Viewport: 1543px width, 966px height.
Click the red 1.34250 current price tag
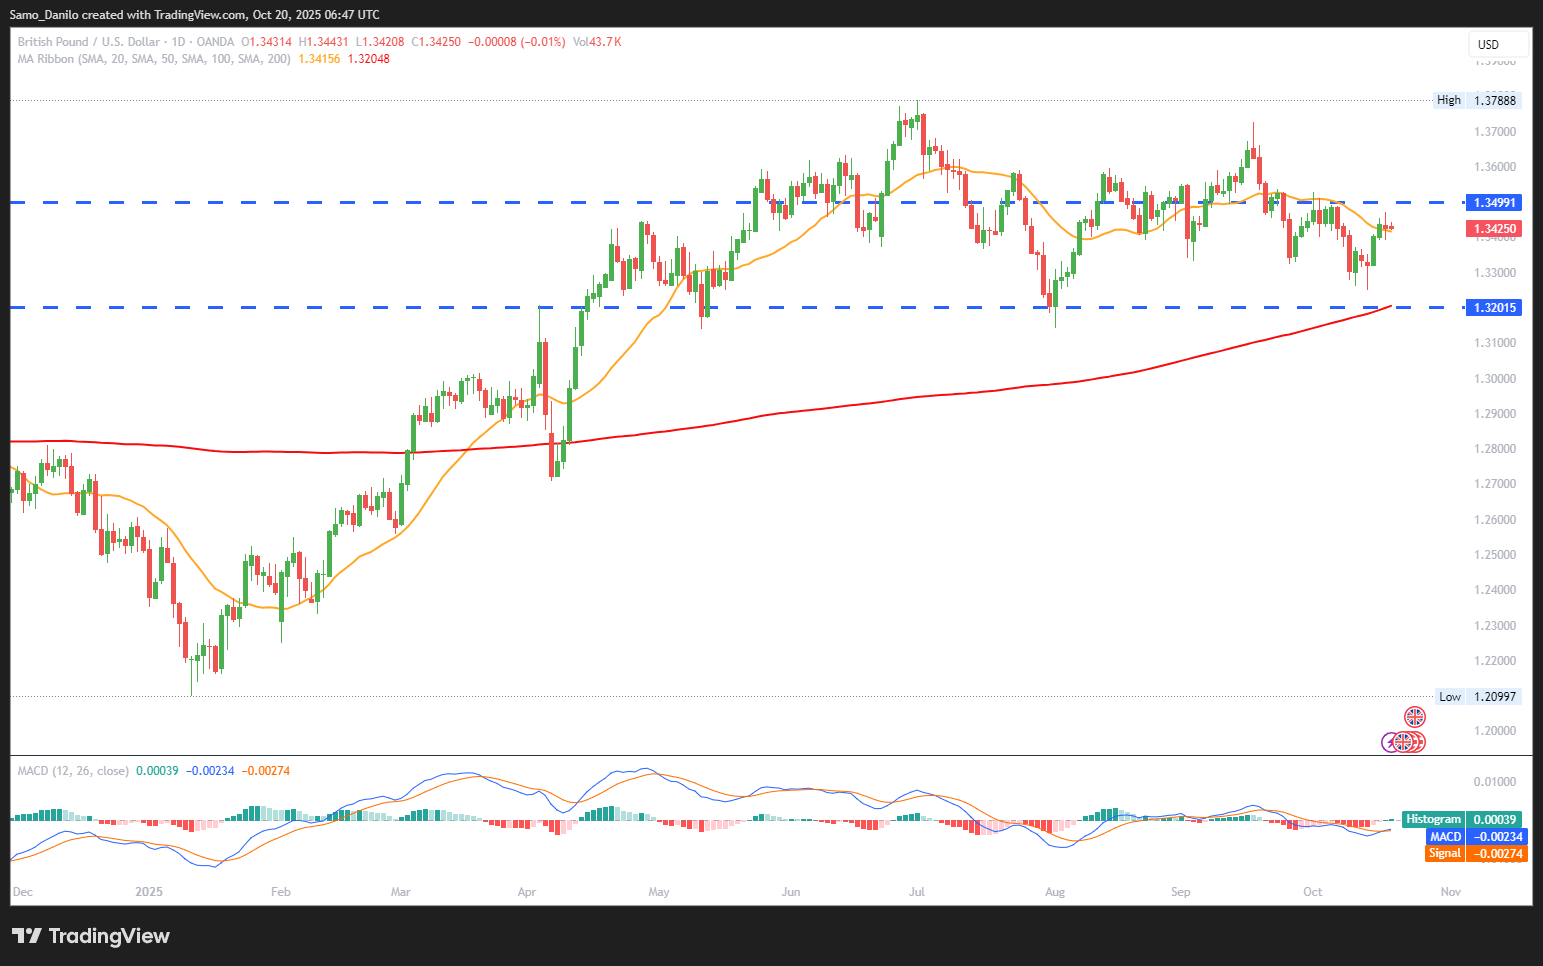[1494, 229]
